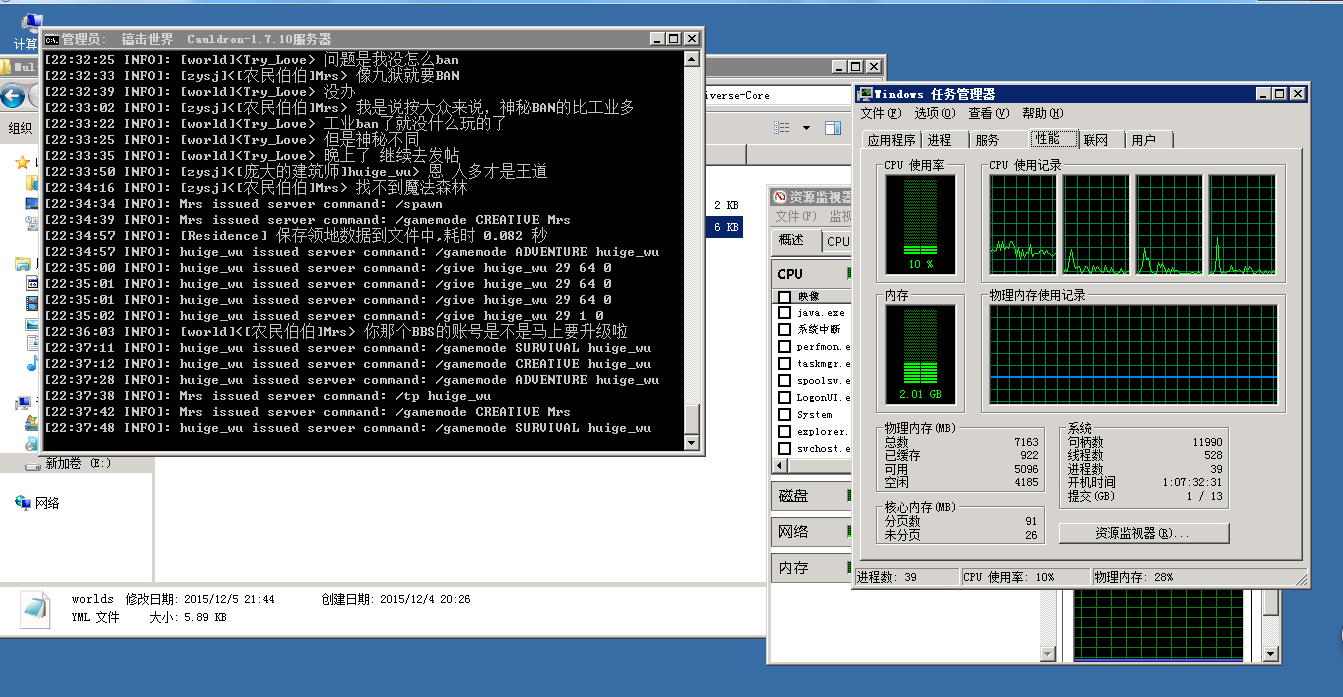Screen dimensions: 1343x697
Task: Open the 网络 network icon in sidebar
Action: [23, 503]
